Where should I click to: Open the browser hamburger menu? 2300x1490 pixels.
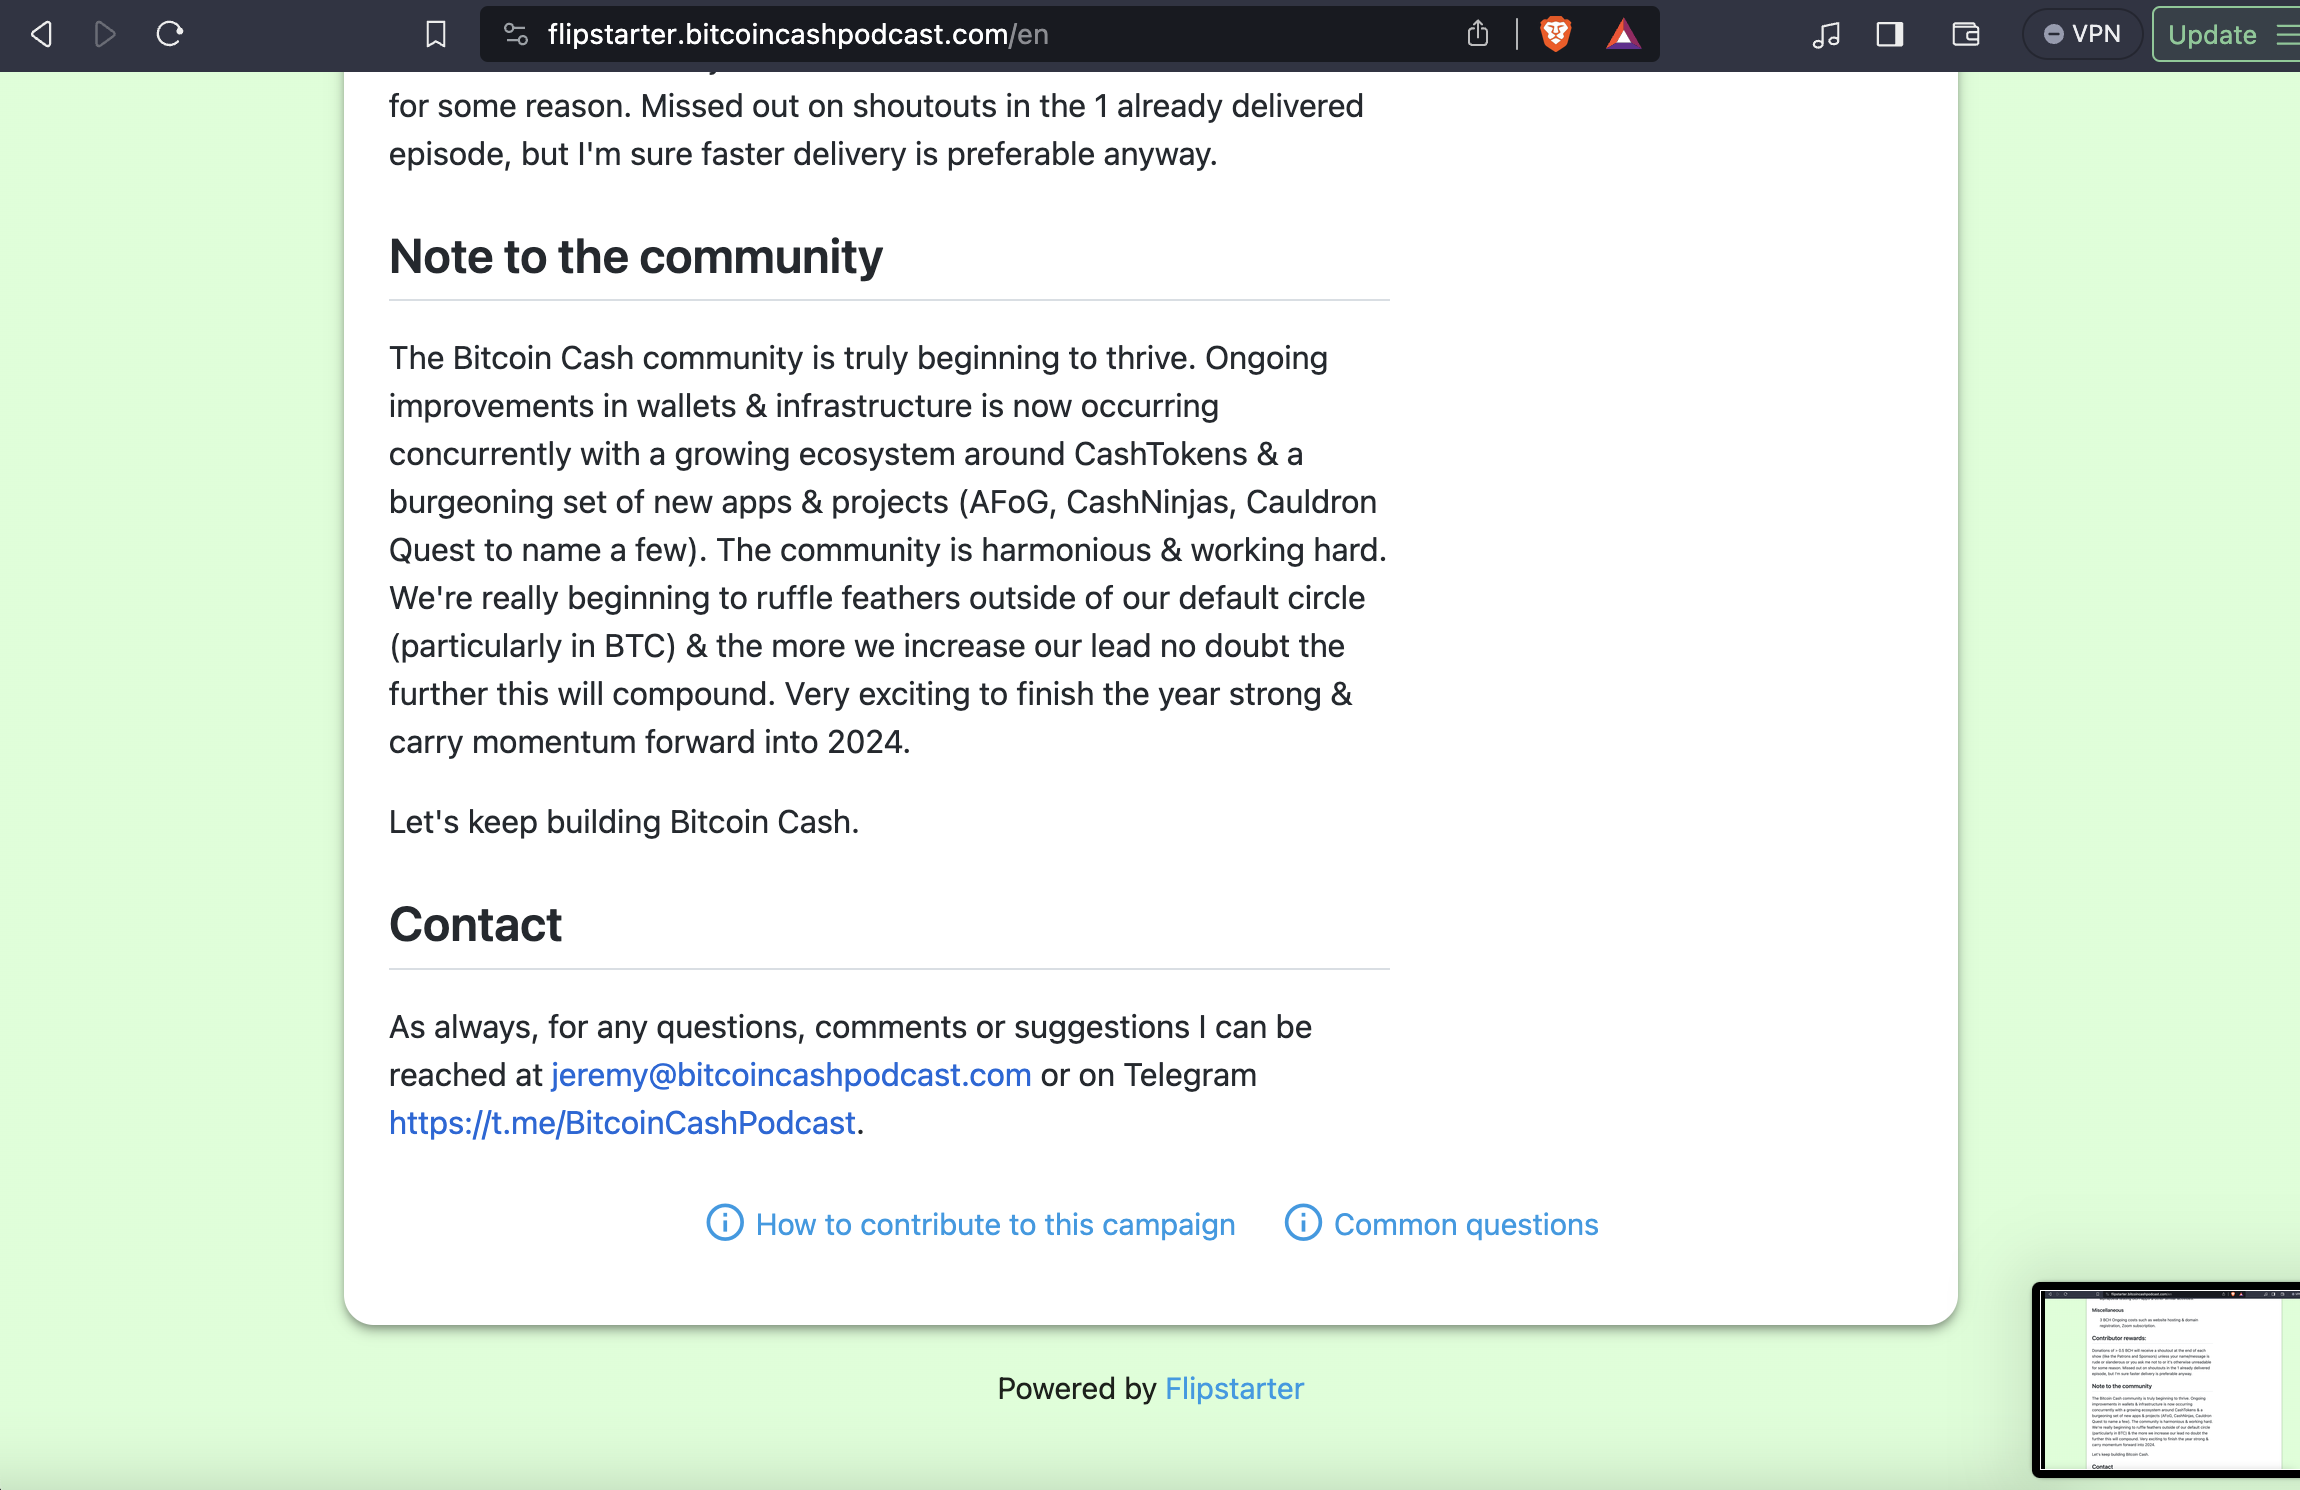pyautogui.click(x=2287, y=35)
